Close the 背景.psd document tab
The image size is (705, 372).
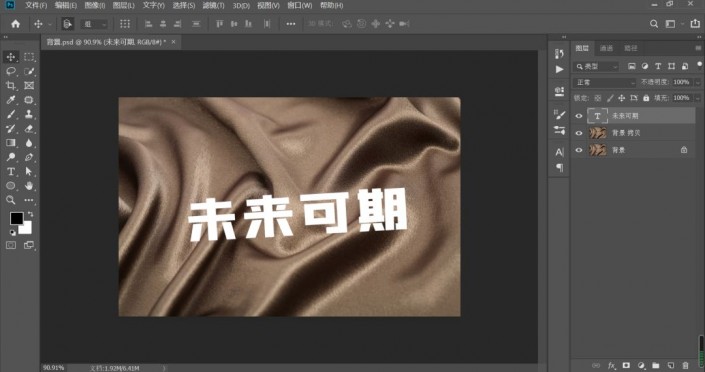[173, 42]
